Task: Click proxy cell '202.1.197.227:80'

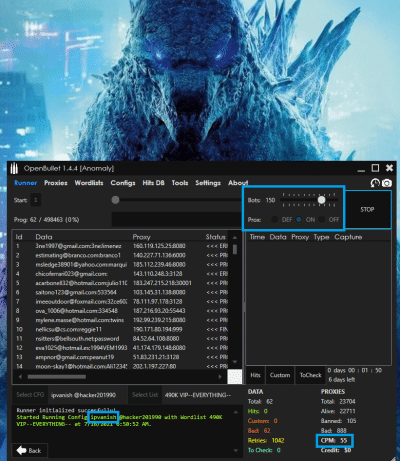Action: click(x=155, y=366)
